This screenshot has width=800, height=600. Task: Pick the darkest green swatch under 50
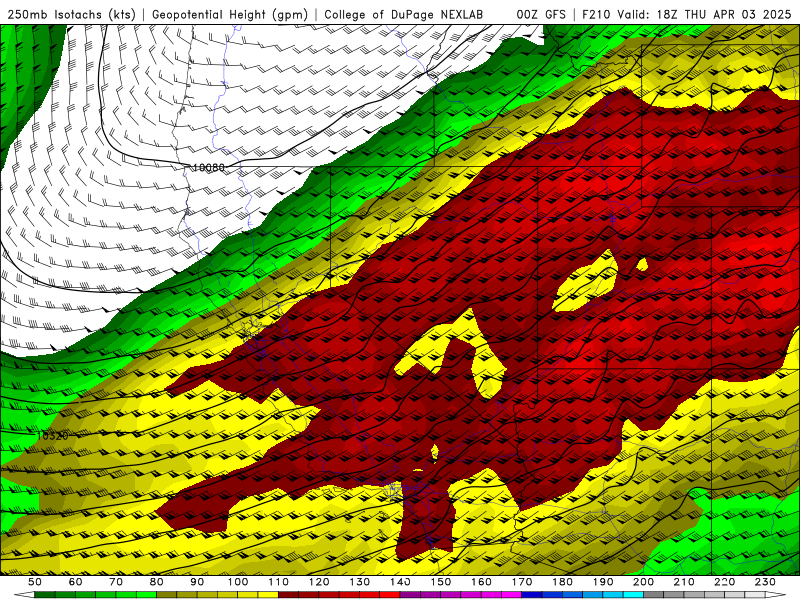click(45, 595)
